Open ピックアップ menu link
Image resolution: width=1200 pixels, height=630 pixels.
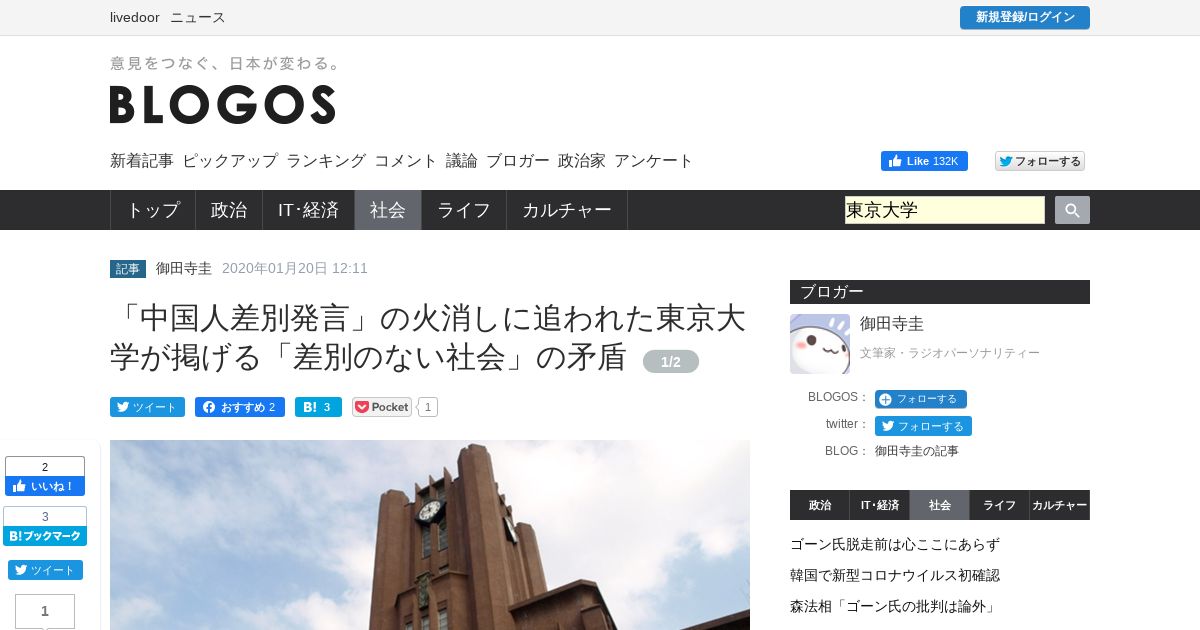click(230, 160)
